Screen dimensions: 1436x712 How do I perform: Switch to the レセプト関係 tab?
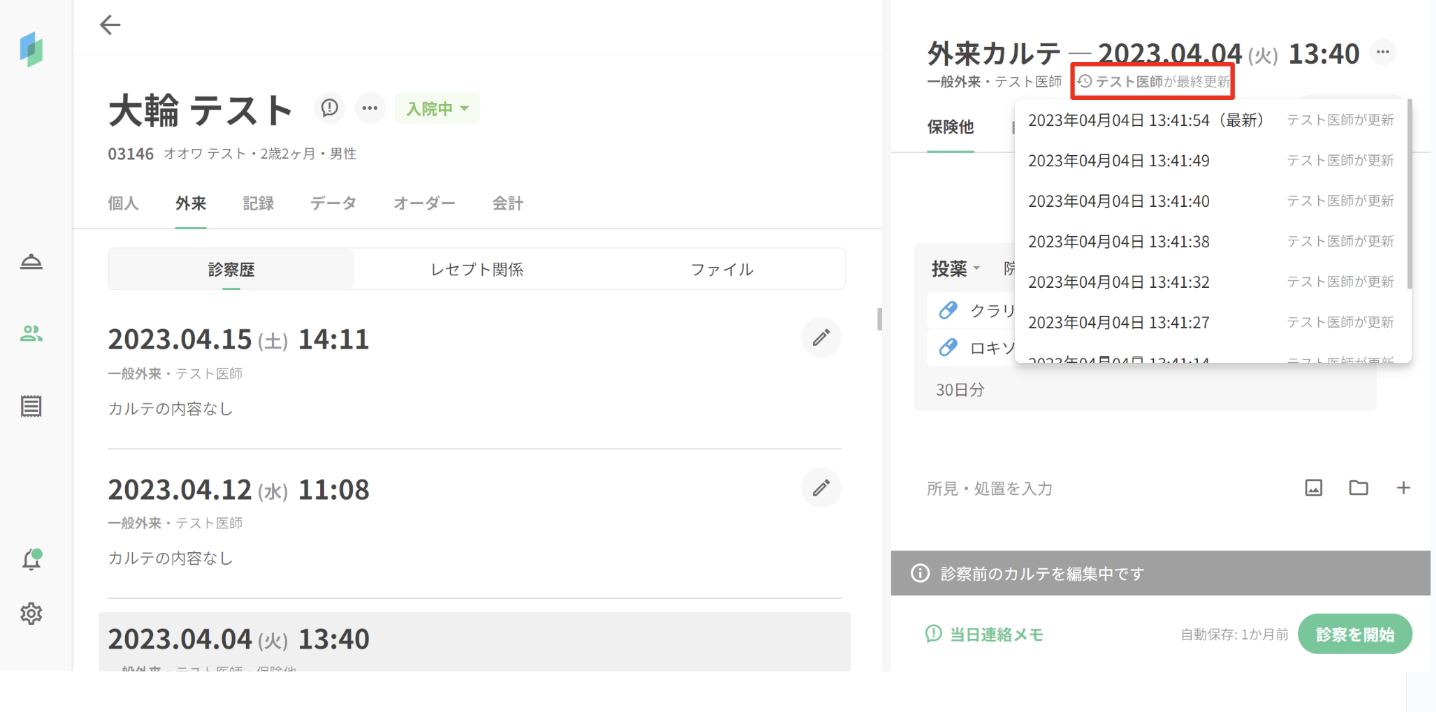pos(477,269)
